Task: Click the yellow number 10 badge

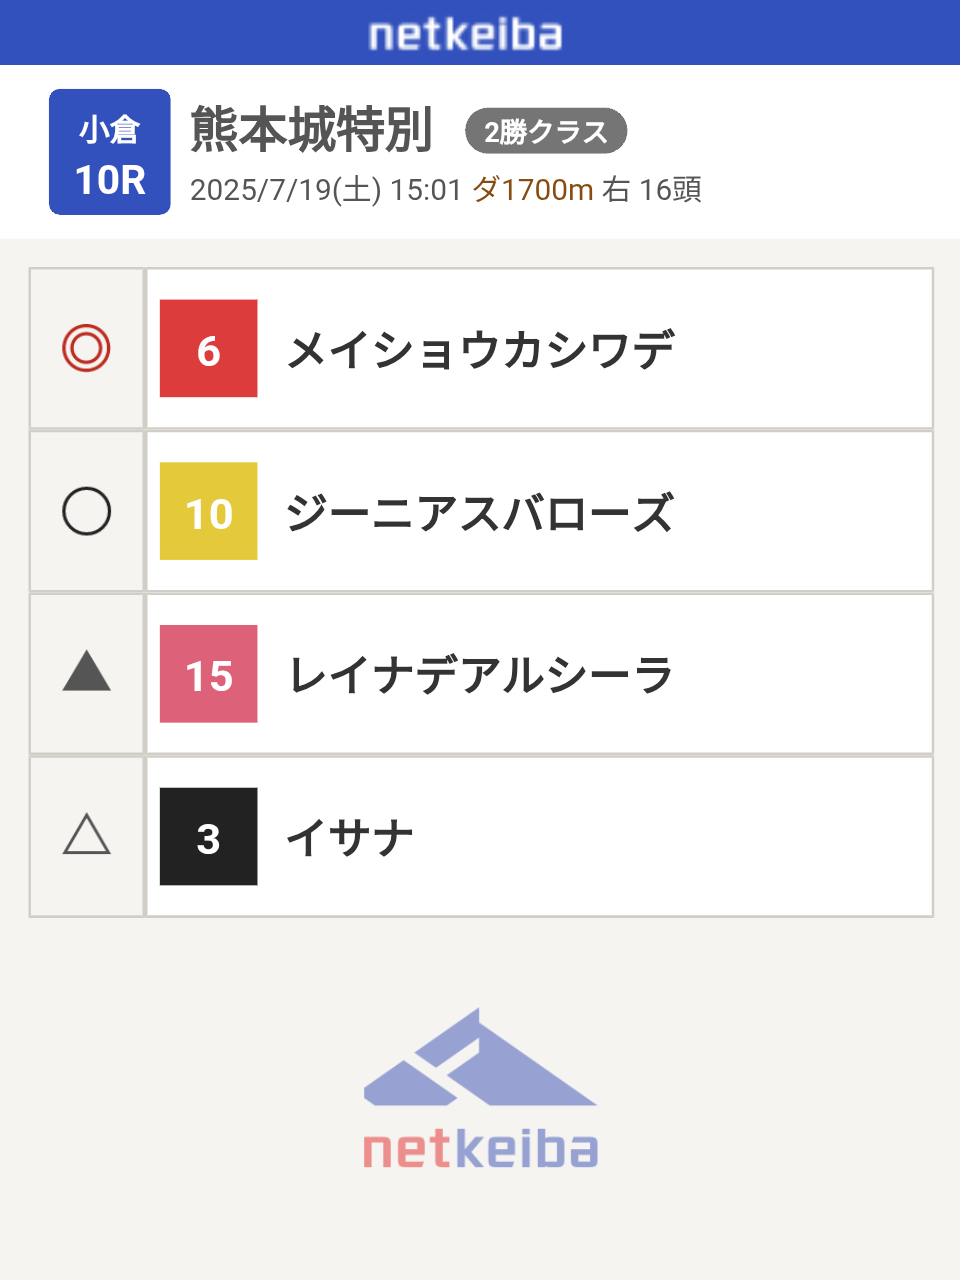Action: pos(209,511)
